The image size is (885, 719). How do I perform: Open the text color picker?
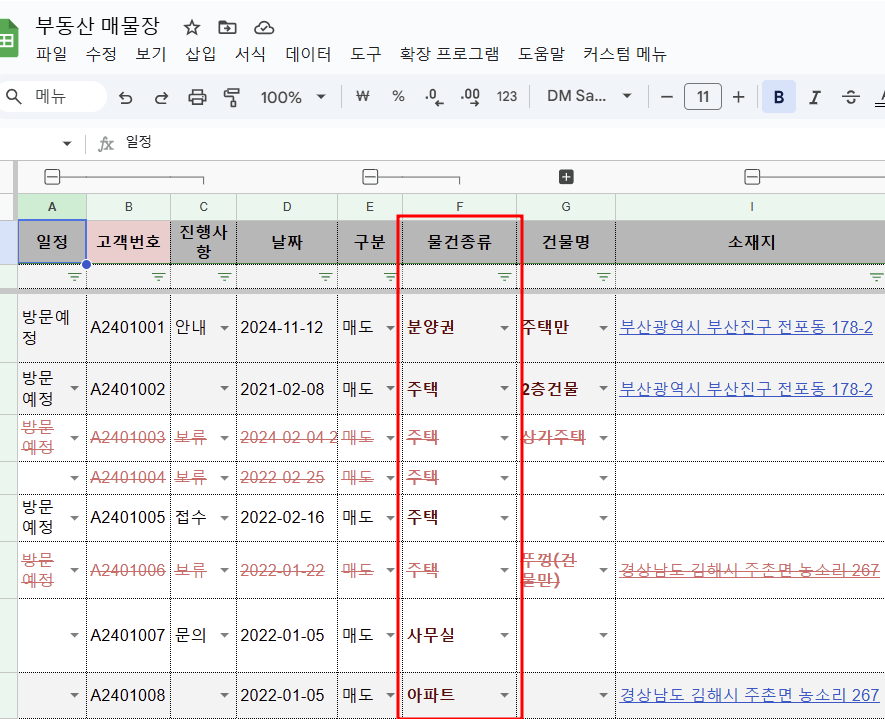879,98
